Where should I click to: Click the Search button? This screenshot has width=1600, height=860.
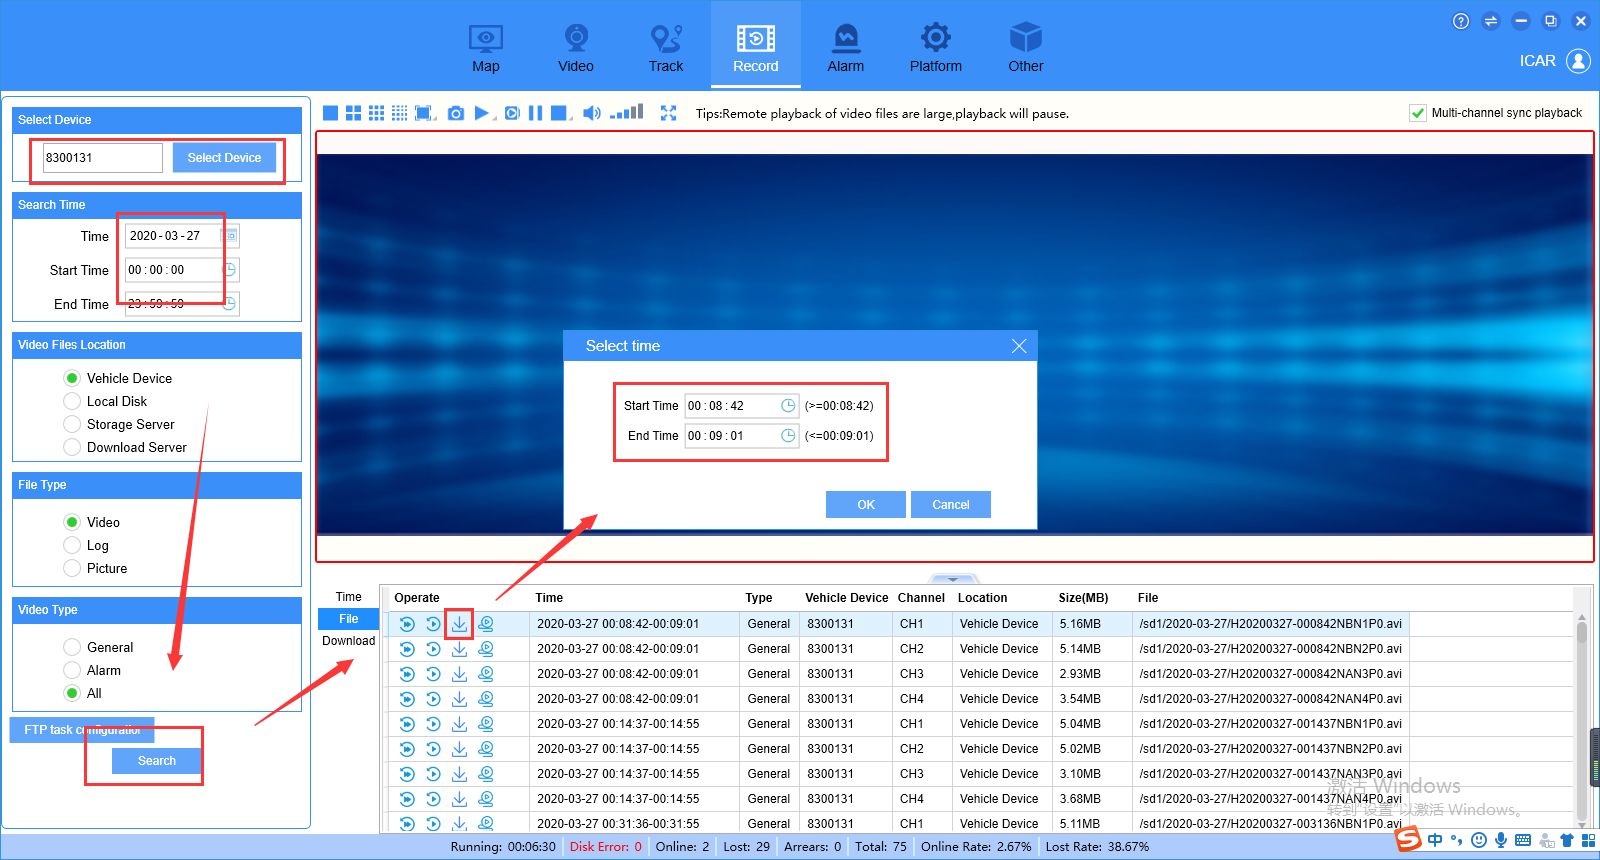[157, 761]
